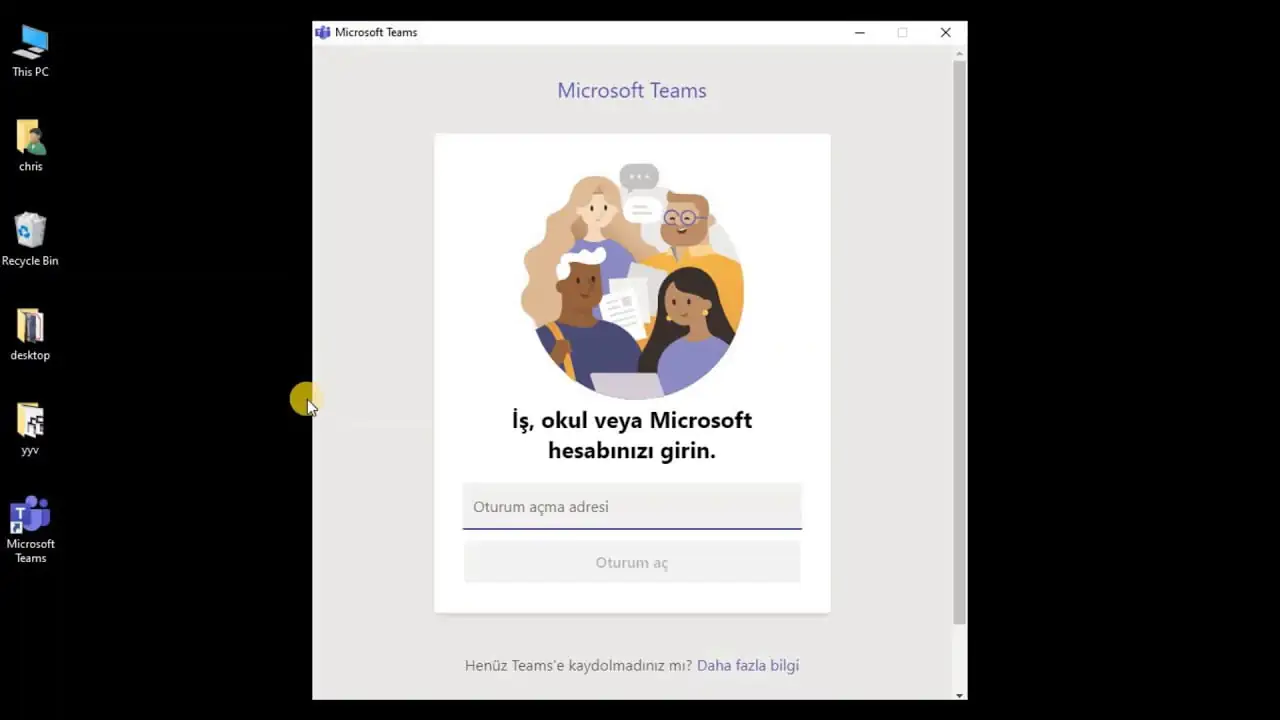Click the Teams logo in the title bar
The height and width of the screenshot is (720, 1280).
tap(322, 32)
